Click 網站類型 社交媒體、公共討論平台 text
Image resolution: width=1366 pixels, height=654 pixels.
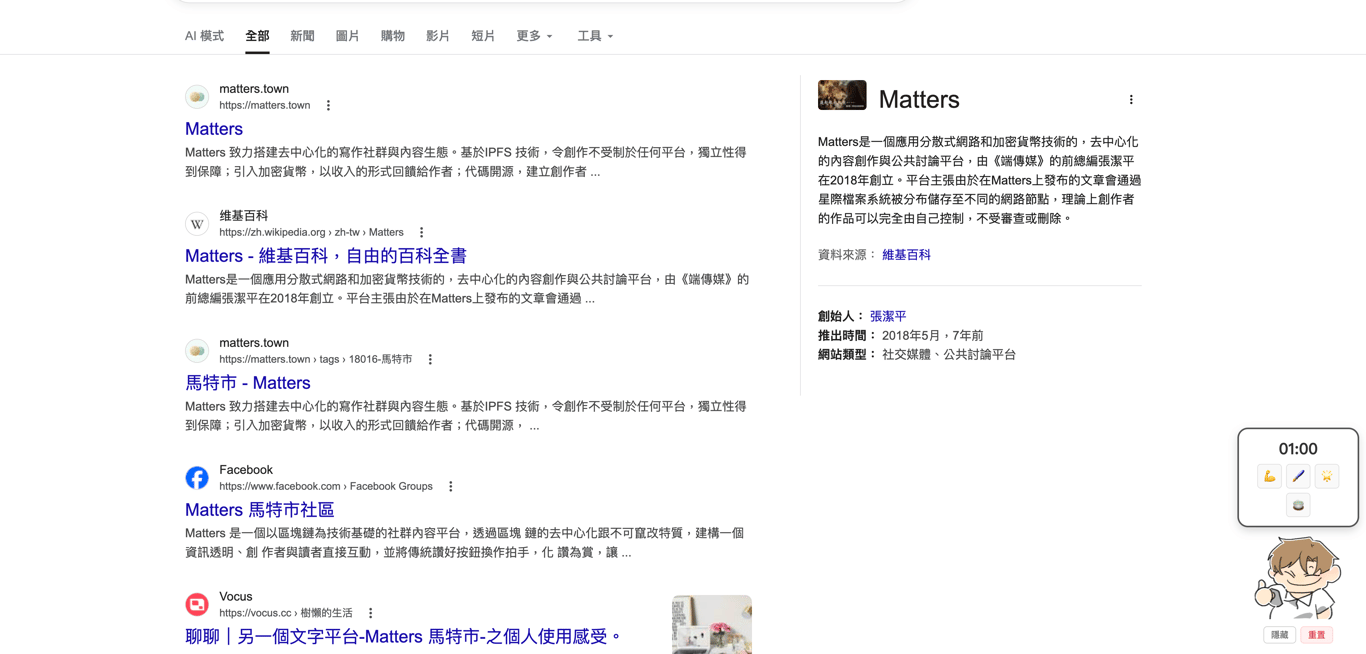coord(917,354)
